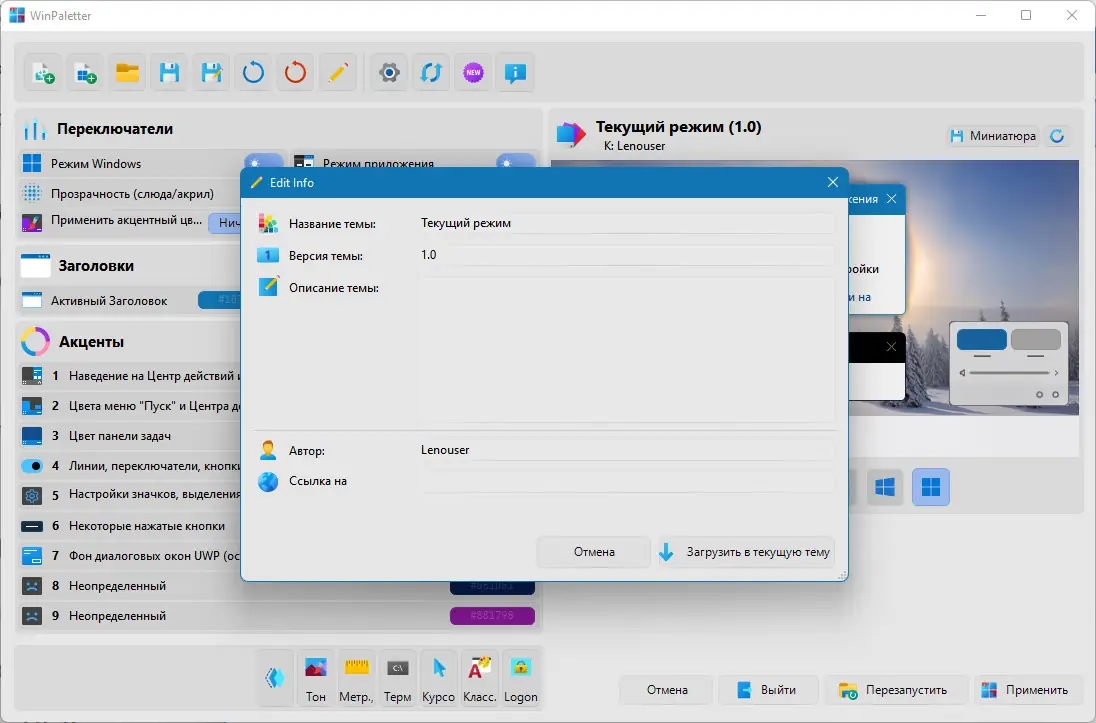Open the Курсо cursors tool
The image size is (1096, 723).
coord(438,678)
